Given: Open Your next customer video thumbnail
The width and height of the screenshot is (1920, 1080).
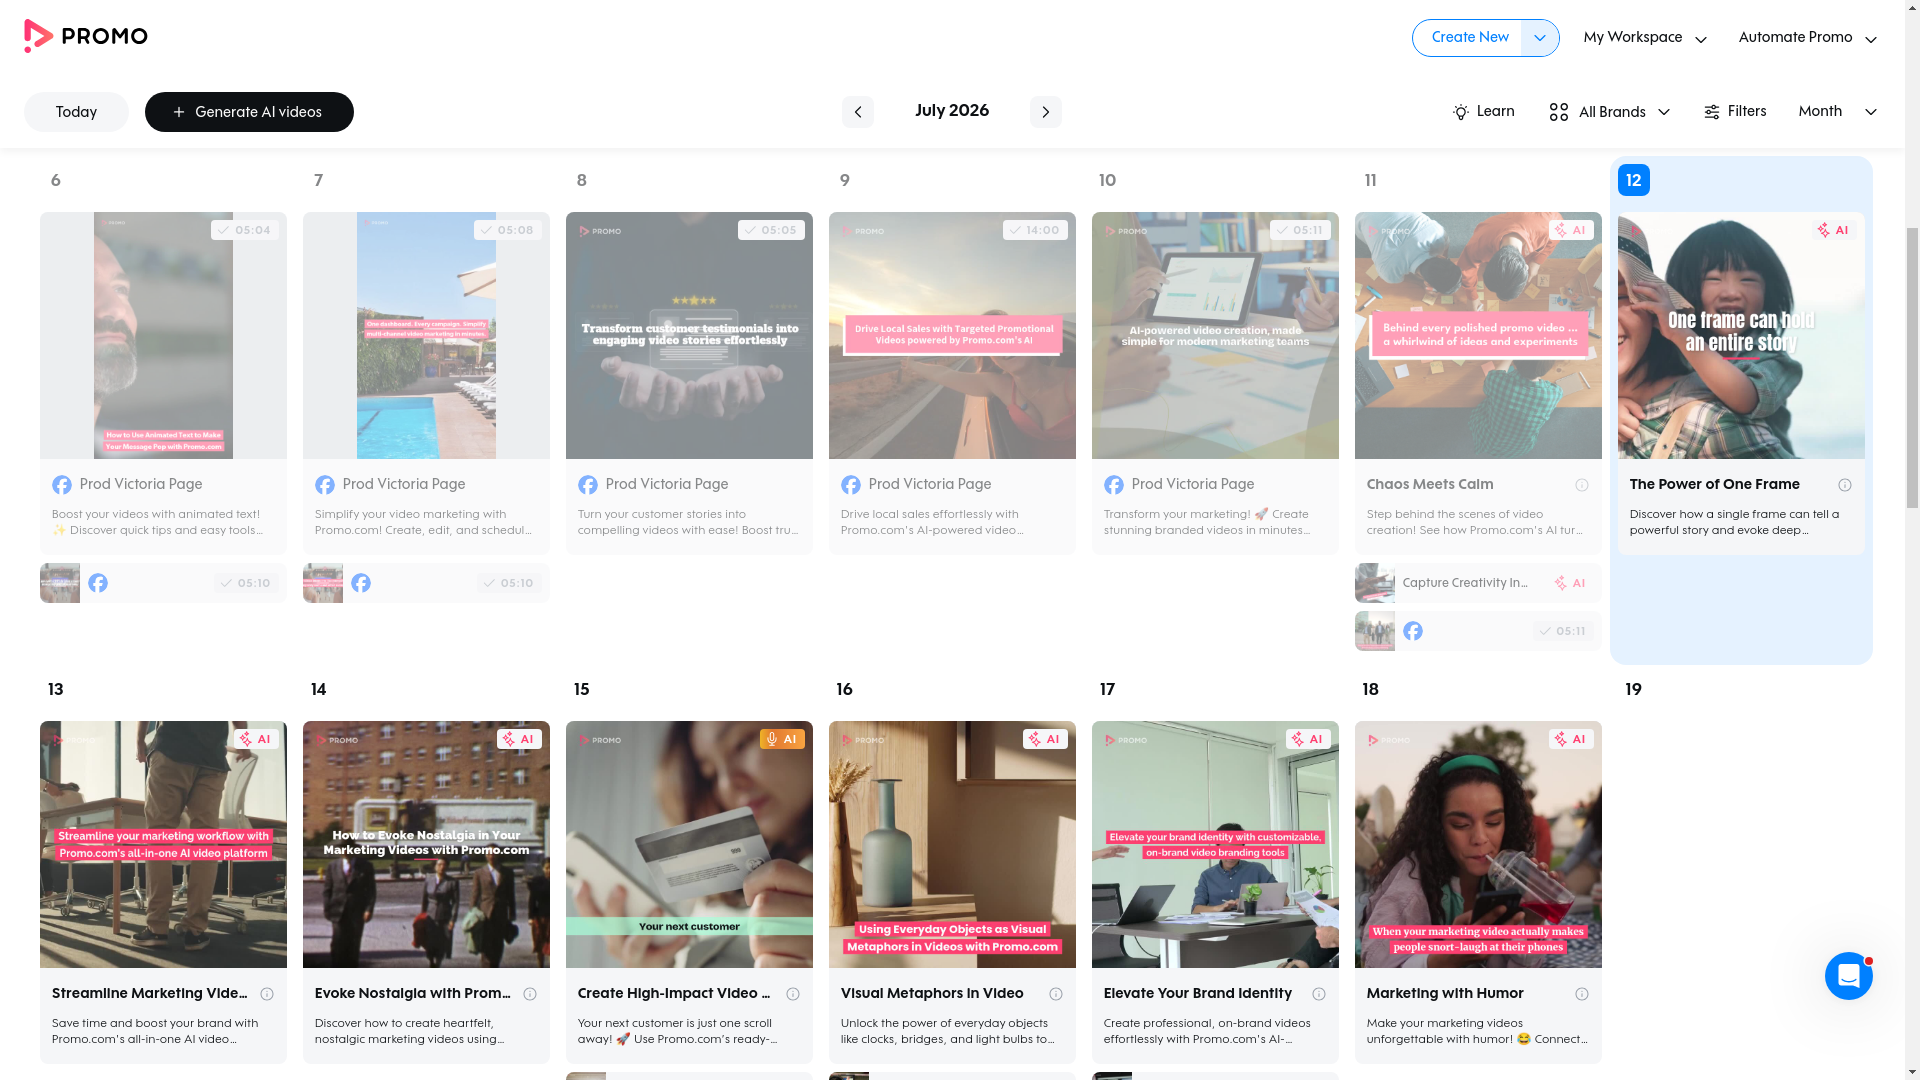Looking at the screenshot, I should [x=689, y=844].
